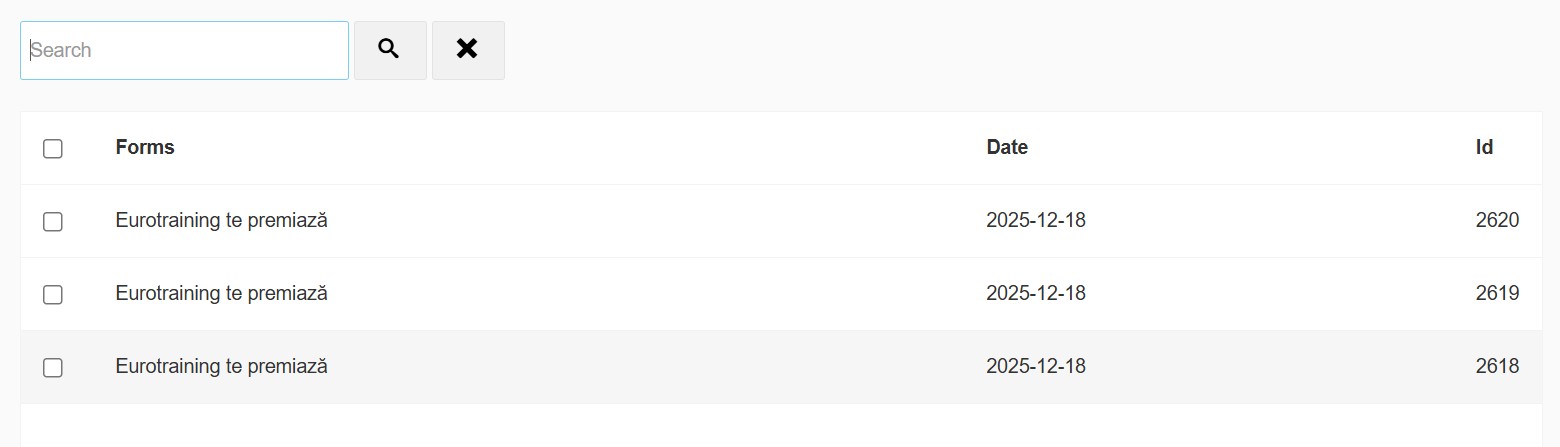Check the box for entry 2620
This screenshot has height=447, width=1560.
53,222
